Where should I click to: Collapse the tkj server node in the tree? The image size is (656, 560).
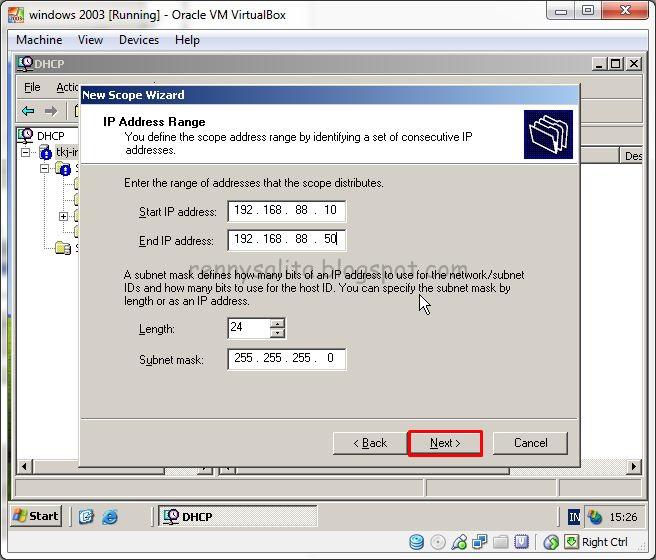(26, 152)
